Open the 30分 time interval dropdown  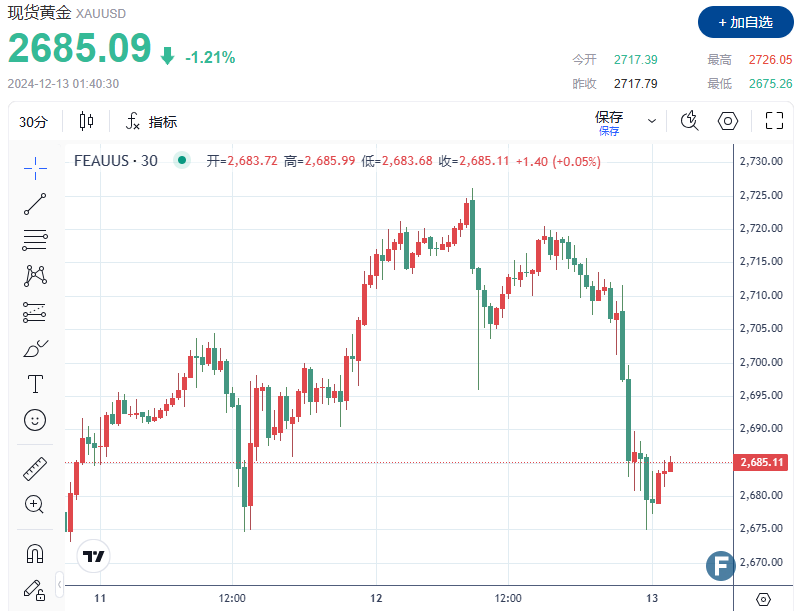(33, 122)
